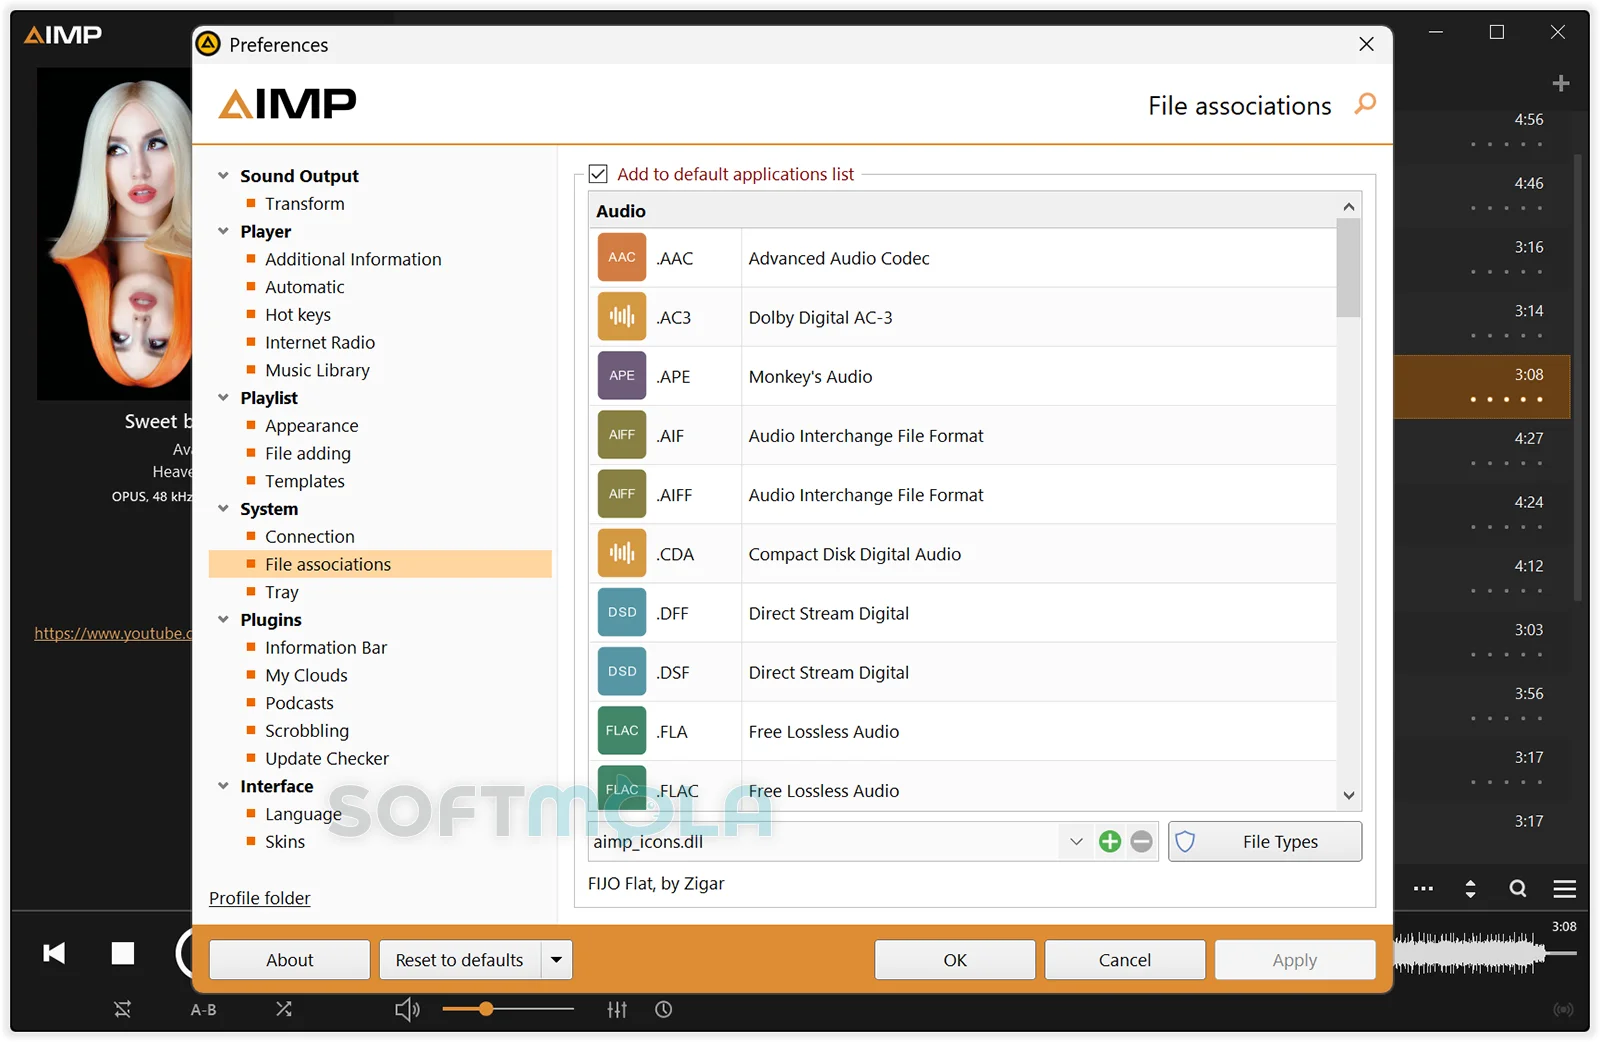The width and height of the screenshot is (1600, 1042).
Task: Select the AC3 waveform file icon
Action: click(622, 317)
